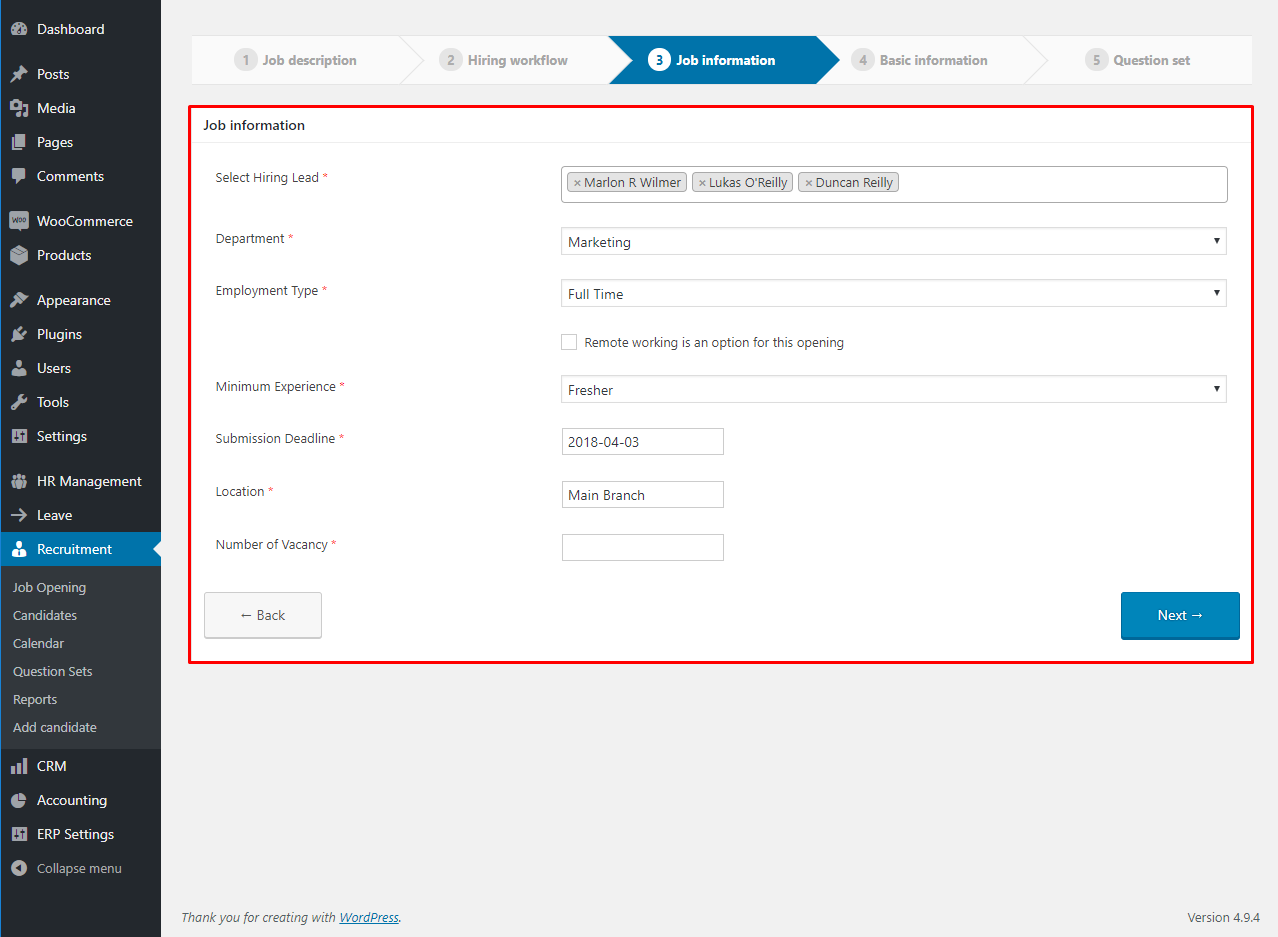Screen dimensions: 1278x937
Task: Click the Plugins plug icon
Action: click(19, 334)
